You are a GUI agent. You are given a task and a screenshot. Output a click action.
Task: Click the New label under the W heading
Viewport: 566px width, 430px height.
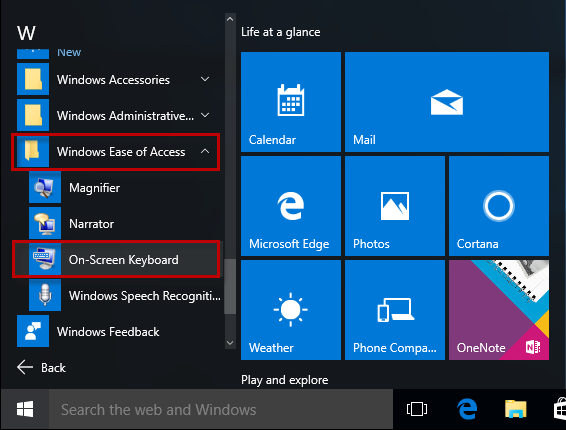[x=69, y=52]
